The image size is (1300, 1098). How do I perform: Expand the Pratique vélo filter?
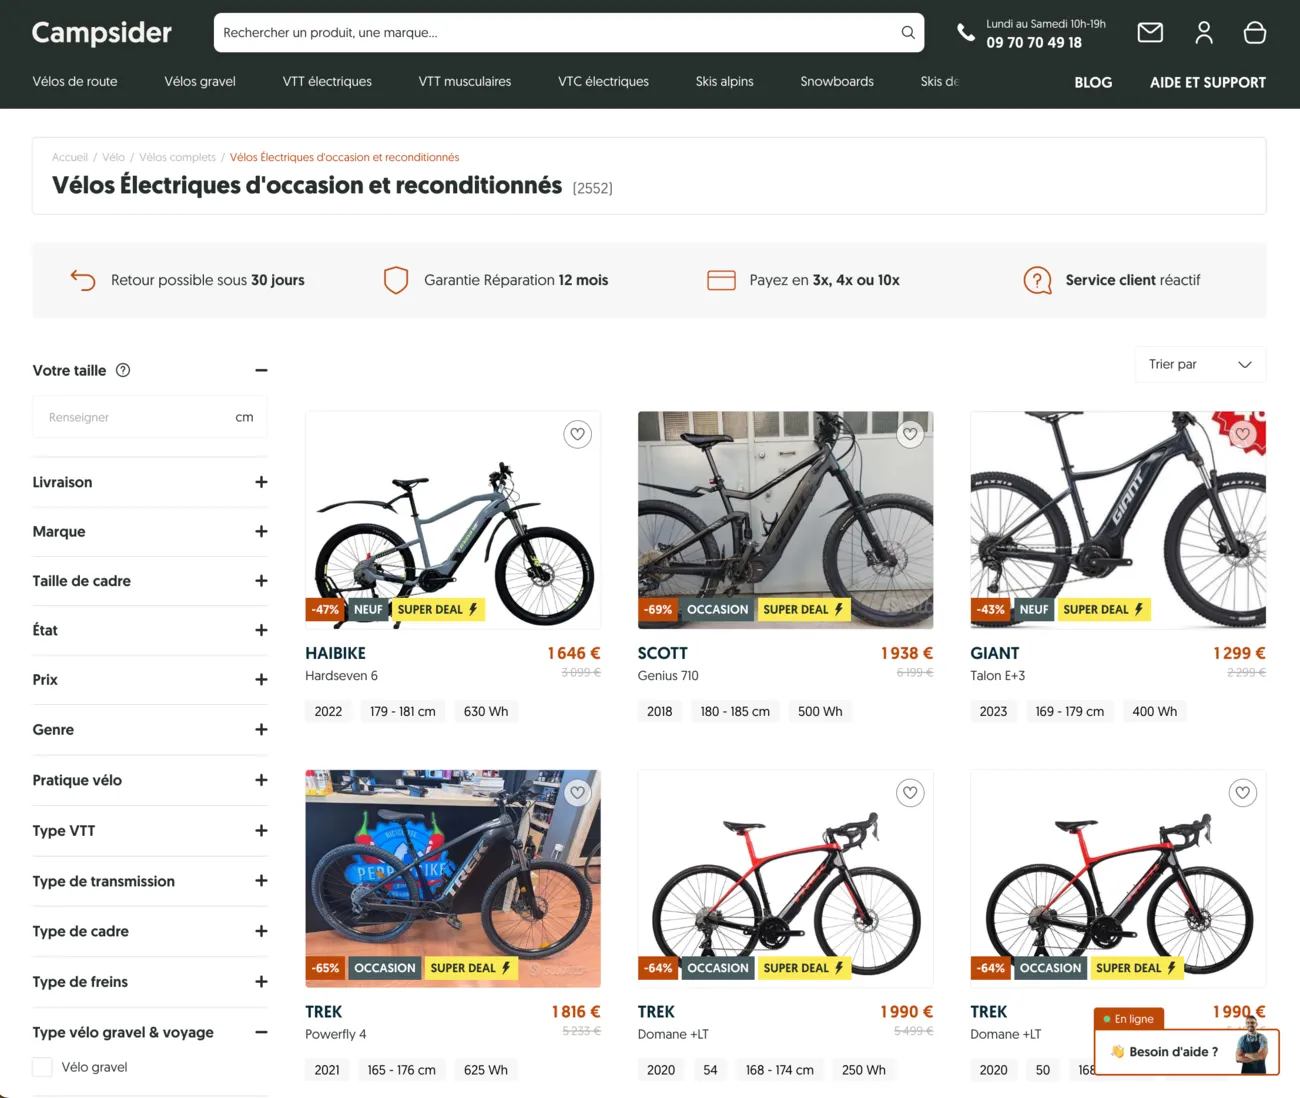(x=261, y=780)
